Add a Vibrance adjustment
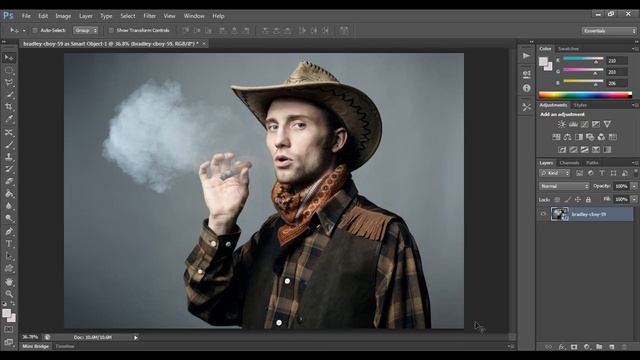The image size is (640, 360). [607, 124]
